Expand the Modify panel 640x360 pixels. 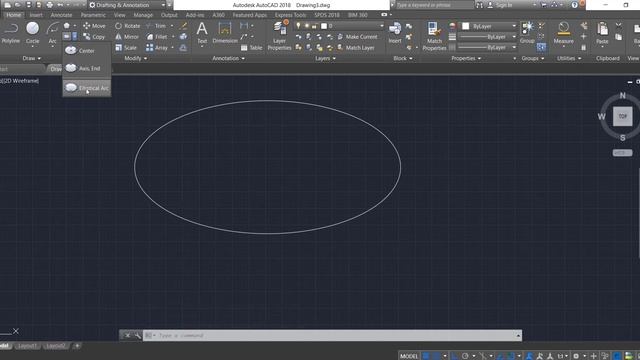[136, 58]
